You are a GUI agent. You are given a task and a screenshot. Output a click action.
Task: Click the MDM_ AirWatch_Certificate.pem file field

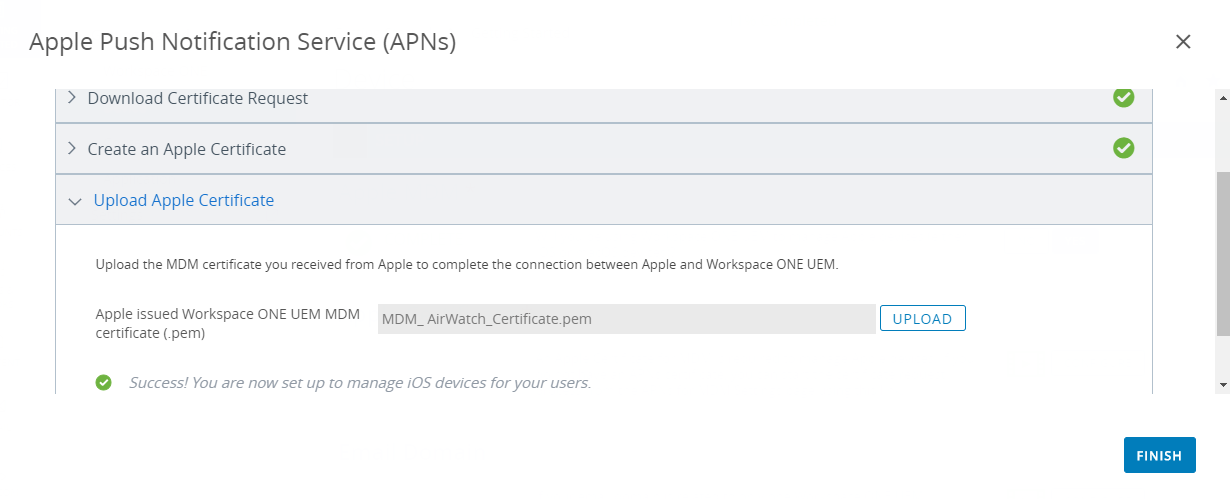[x=626, y=319]
